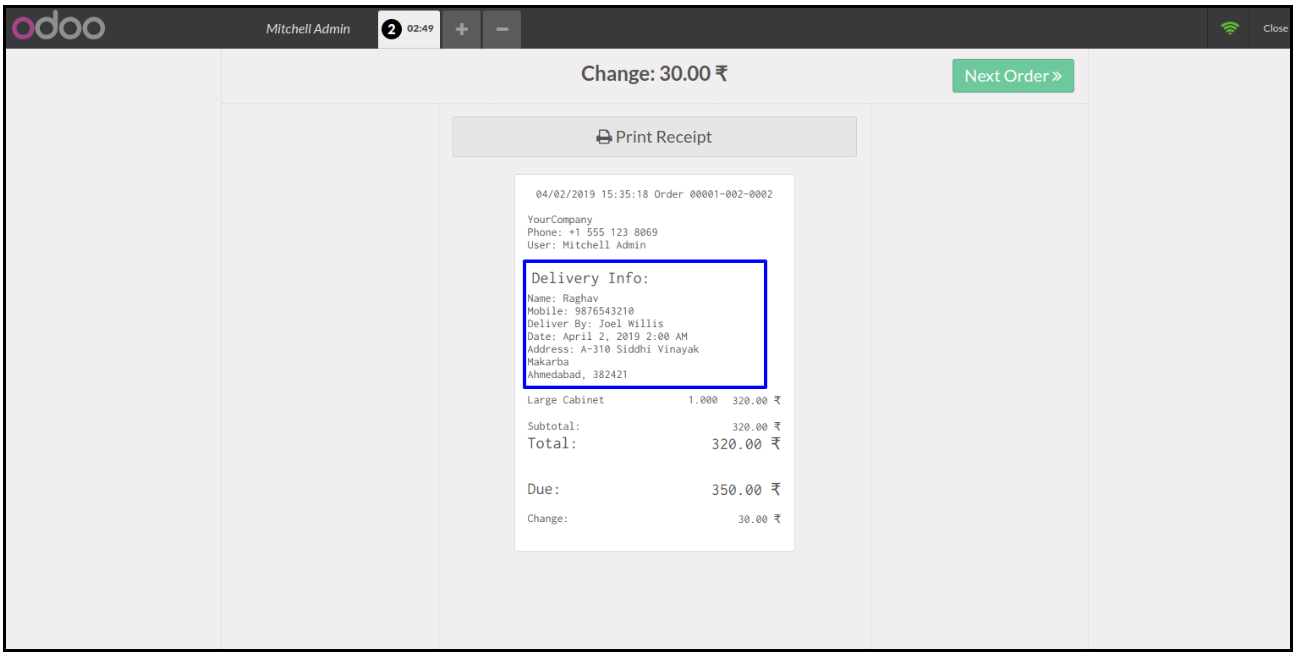This screenshot has width=1298, height=658.
Task: Click the Odoo logo
Action: (x=58, y=28)
